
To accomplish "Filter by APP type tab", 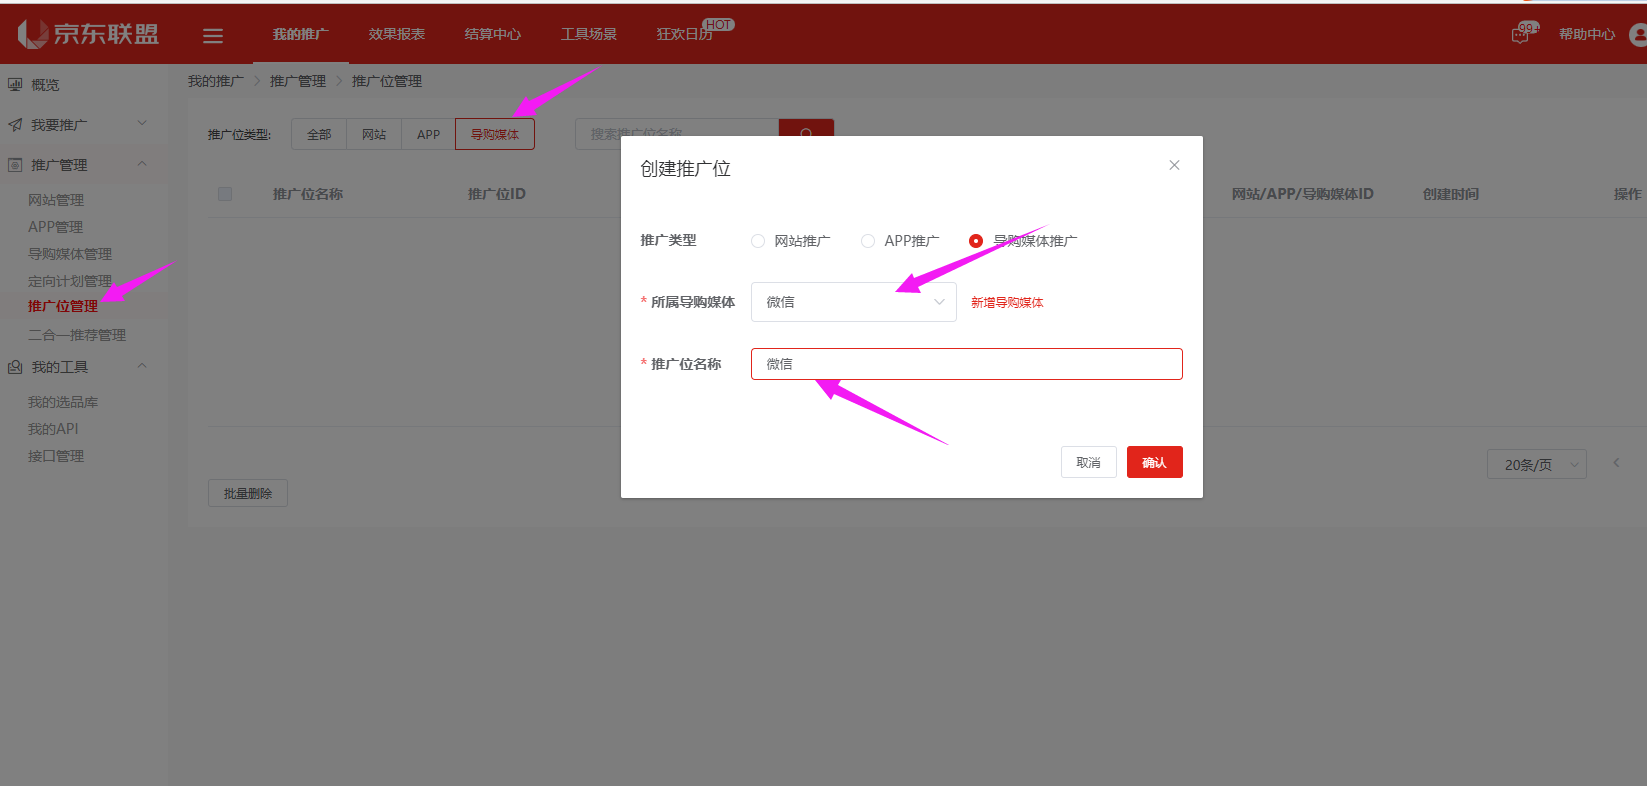I will tap(428, 134).
